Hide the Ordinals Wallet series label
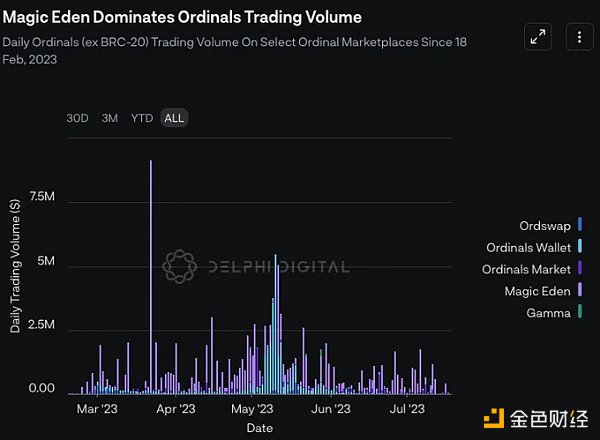Screen dimensions: 600x440 [526, 247]
